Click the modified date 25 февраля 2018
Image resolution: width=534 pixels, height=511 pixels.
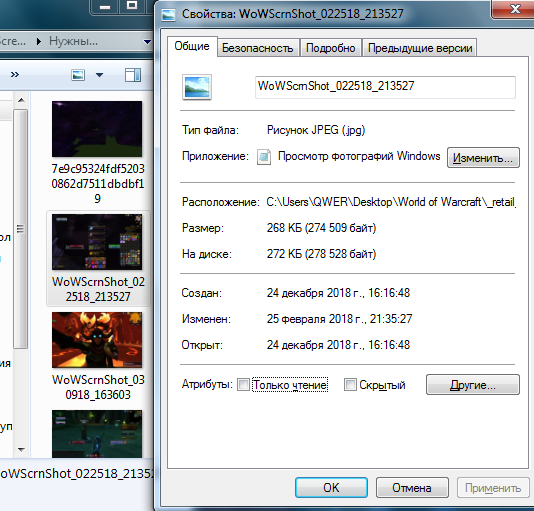tap(339, 319)
